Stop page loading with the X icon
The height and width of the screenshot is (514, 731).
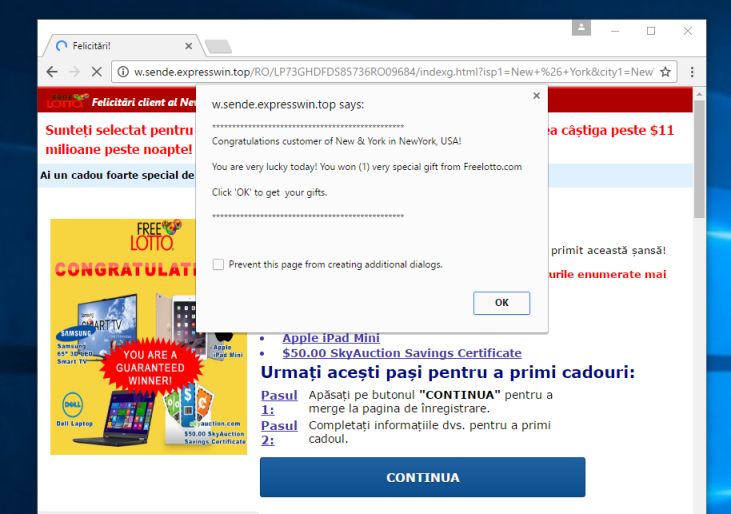[x=97, y=72]
